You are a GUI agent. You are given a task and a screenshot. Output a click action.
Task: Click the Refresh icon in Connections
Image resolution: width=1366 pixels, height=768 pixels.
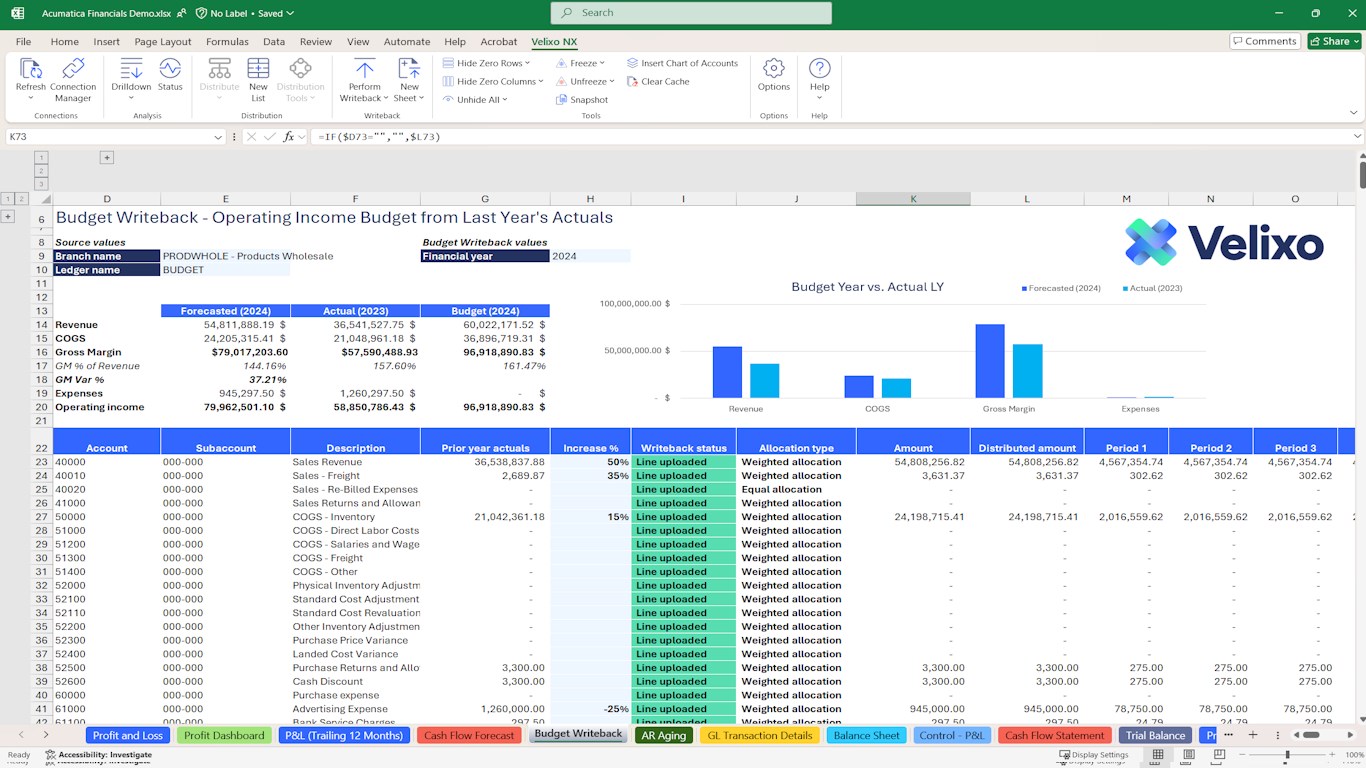pos(30,69)
